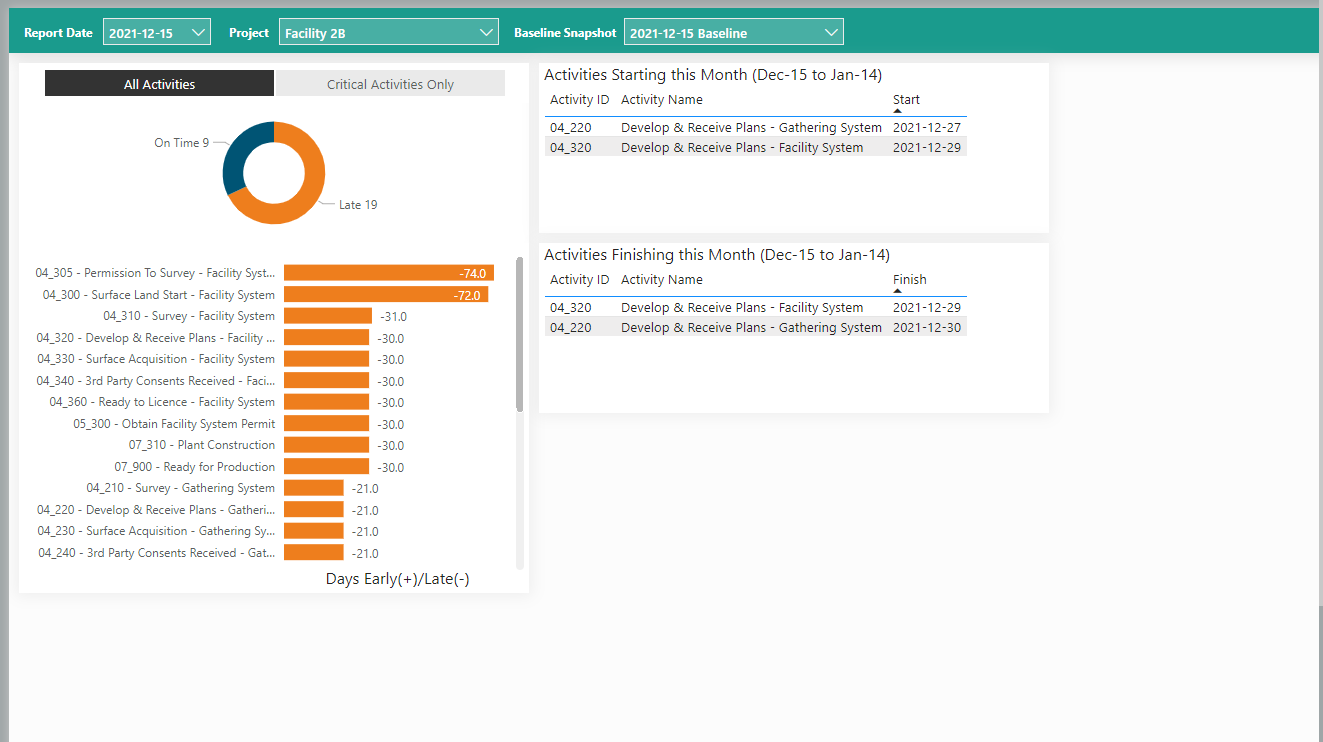Select the 04_300 Surface Land Start bar
Image resolution: width=1323 pixels, height=742 pixels.
386,295
